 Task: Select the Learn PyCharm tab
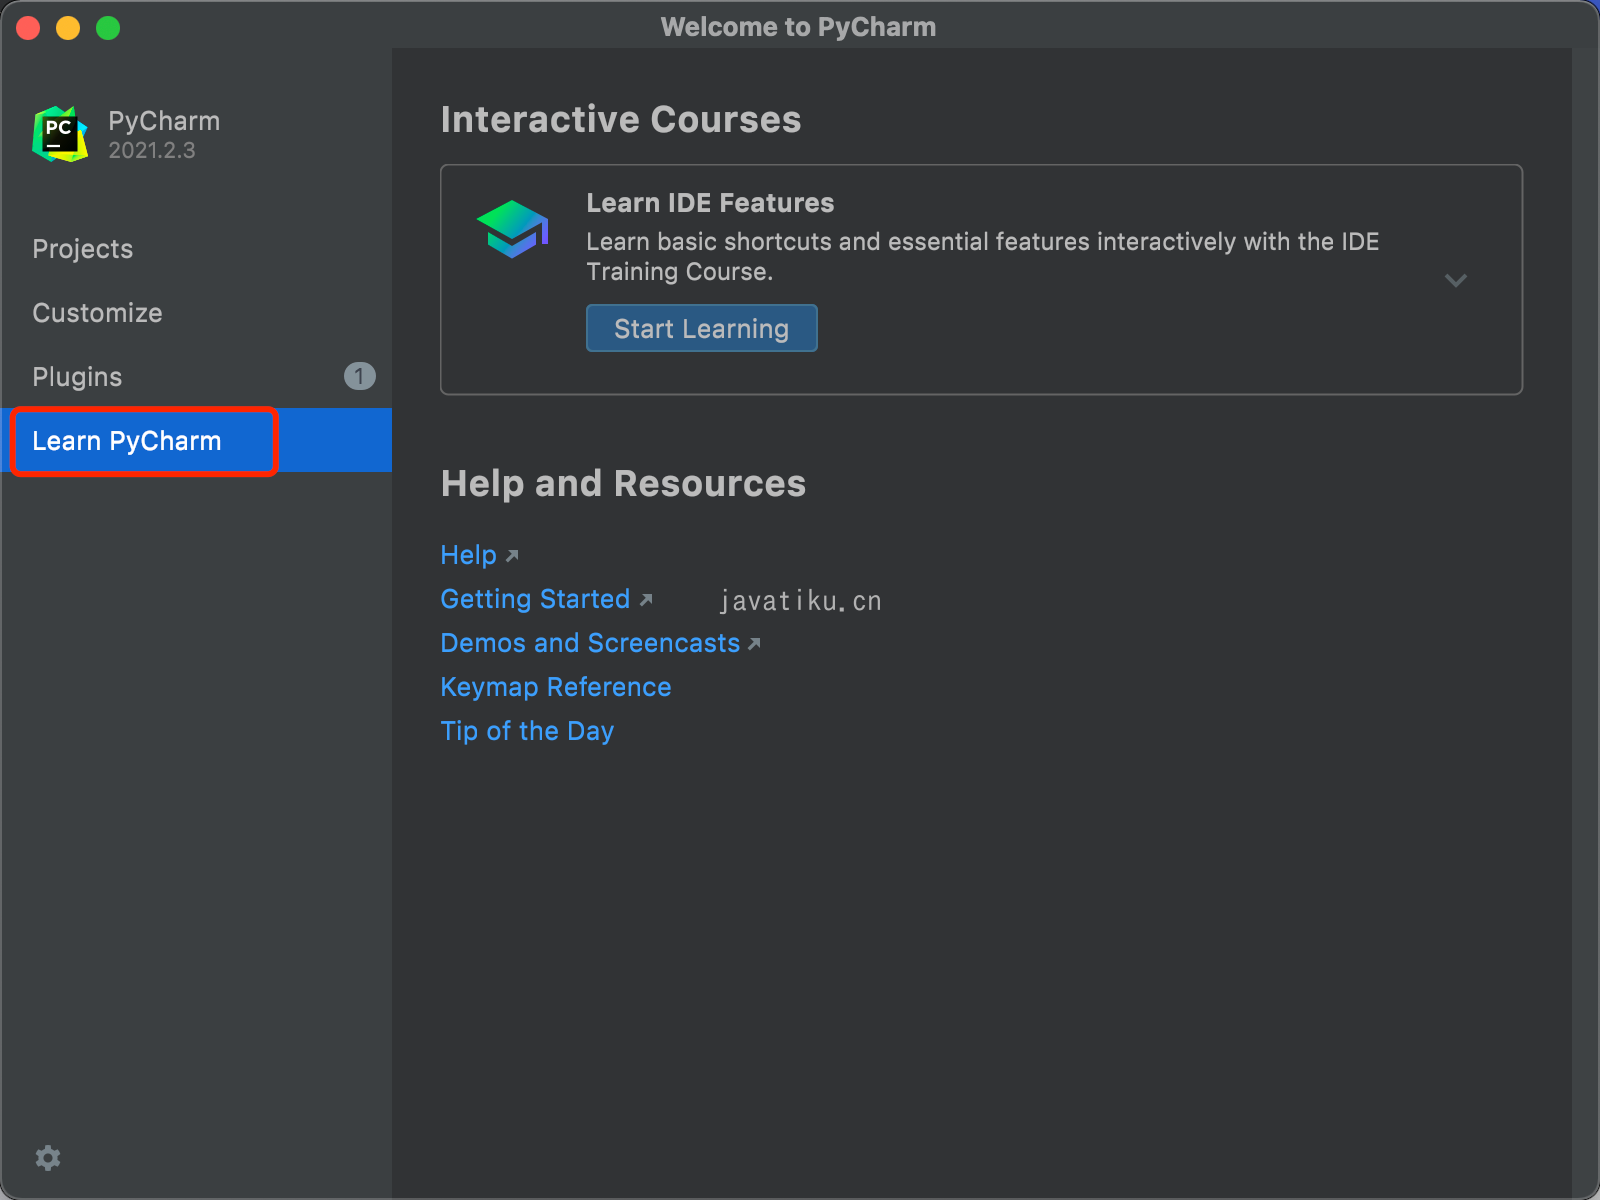[196, 441]
